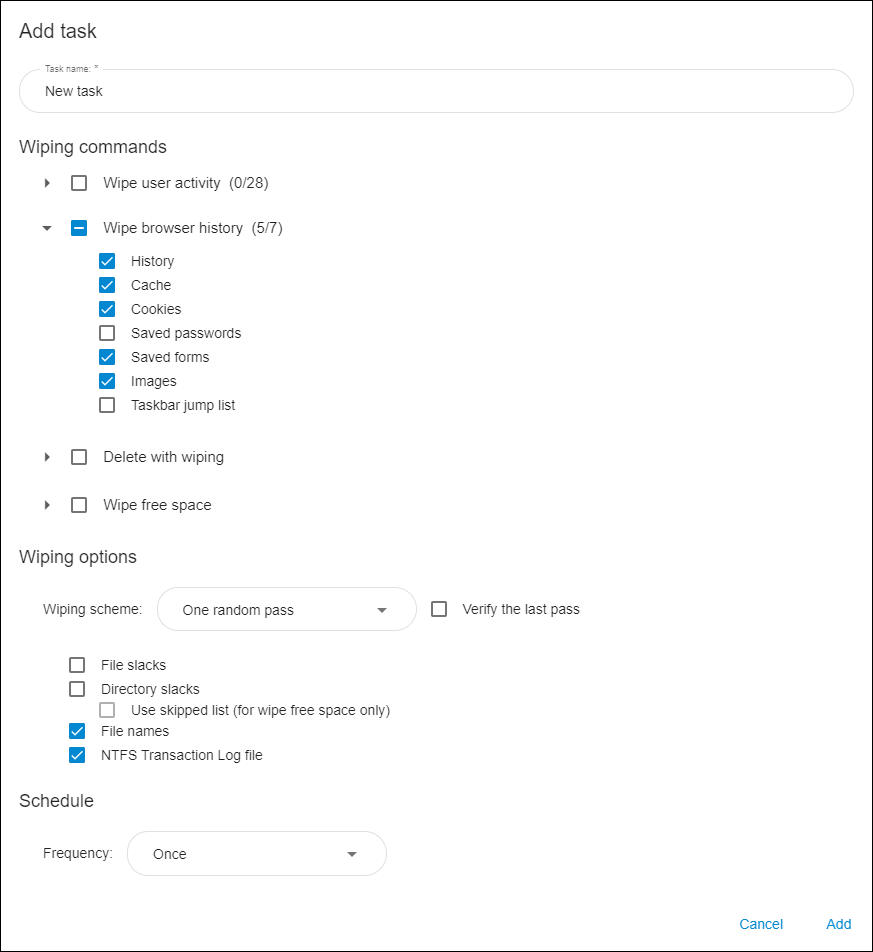
Task: Uncheck the History checkbox
Action: 107,261
